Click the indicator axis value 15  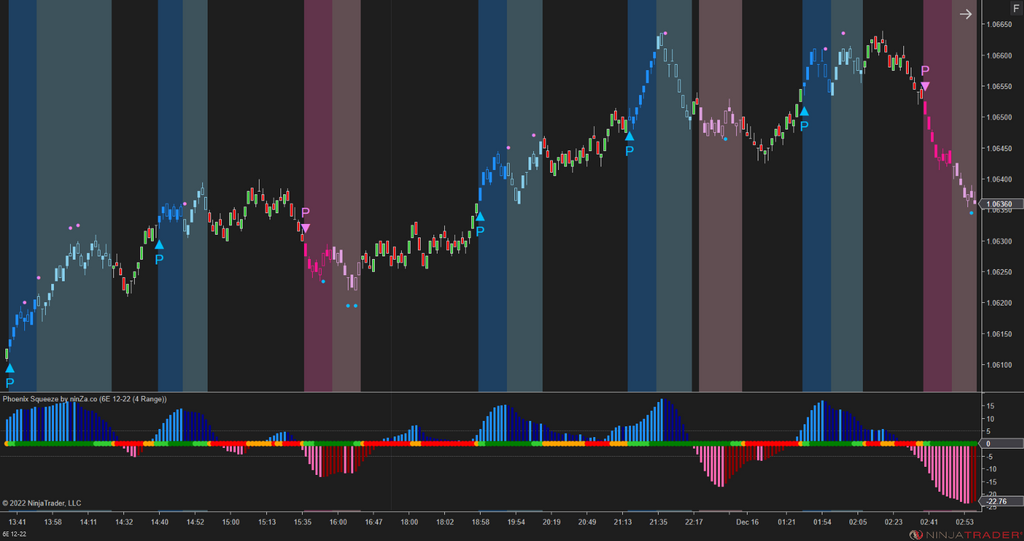(x=991, y=406)
